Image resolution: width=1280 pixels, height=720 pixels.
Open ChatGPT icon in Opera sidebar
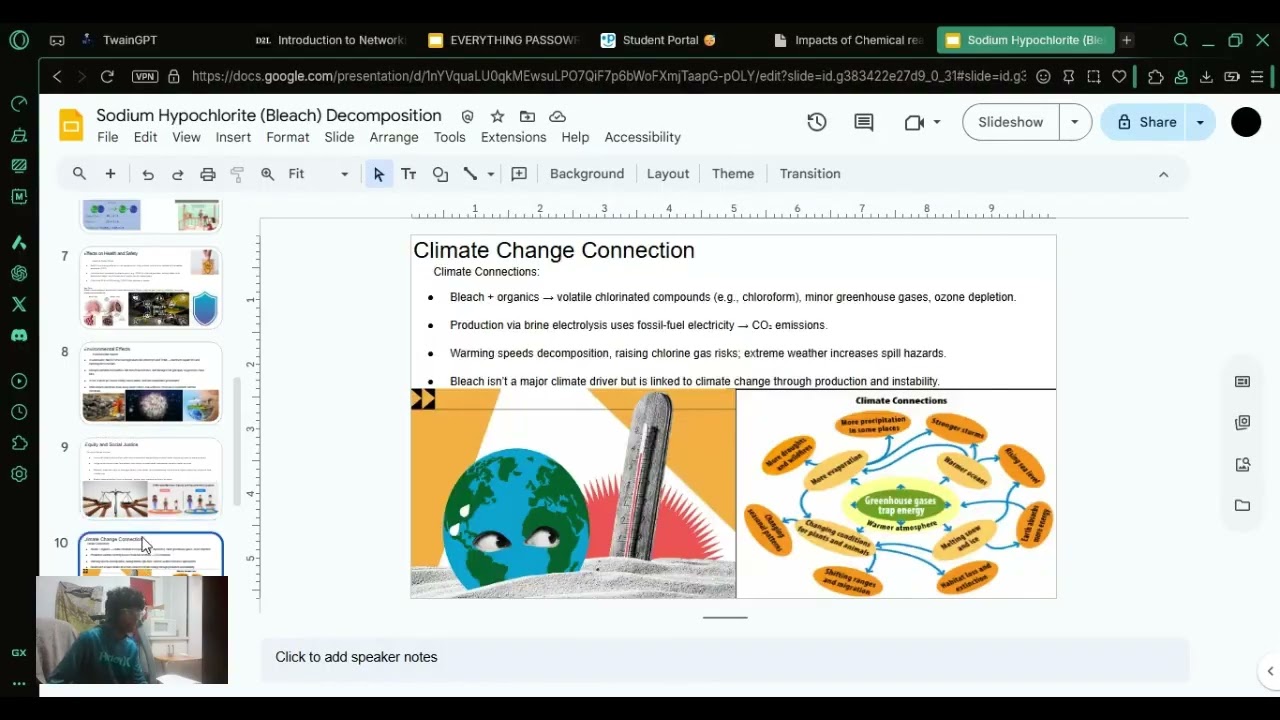pos(19,273)
